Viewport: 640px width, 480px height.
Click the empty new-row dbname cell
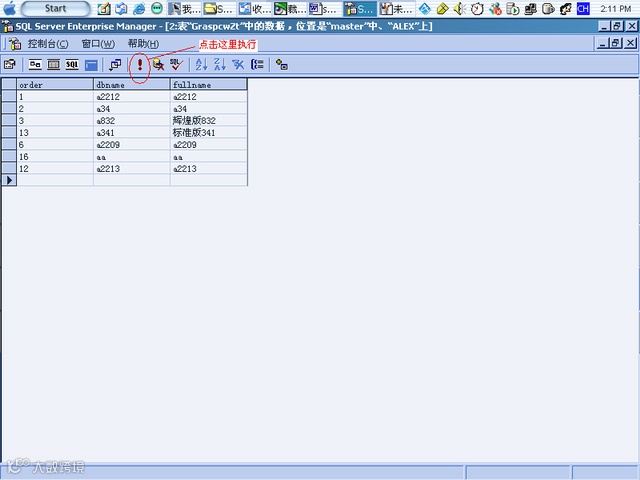point(131,180)
